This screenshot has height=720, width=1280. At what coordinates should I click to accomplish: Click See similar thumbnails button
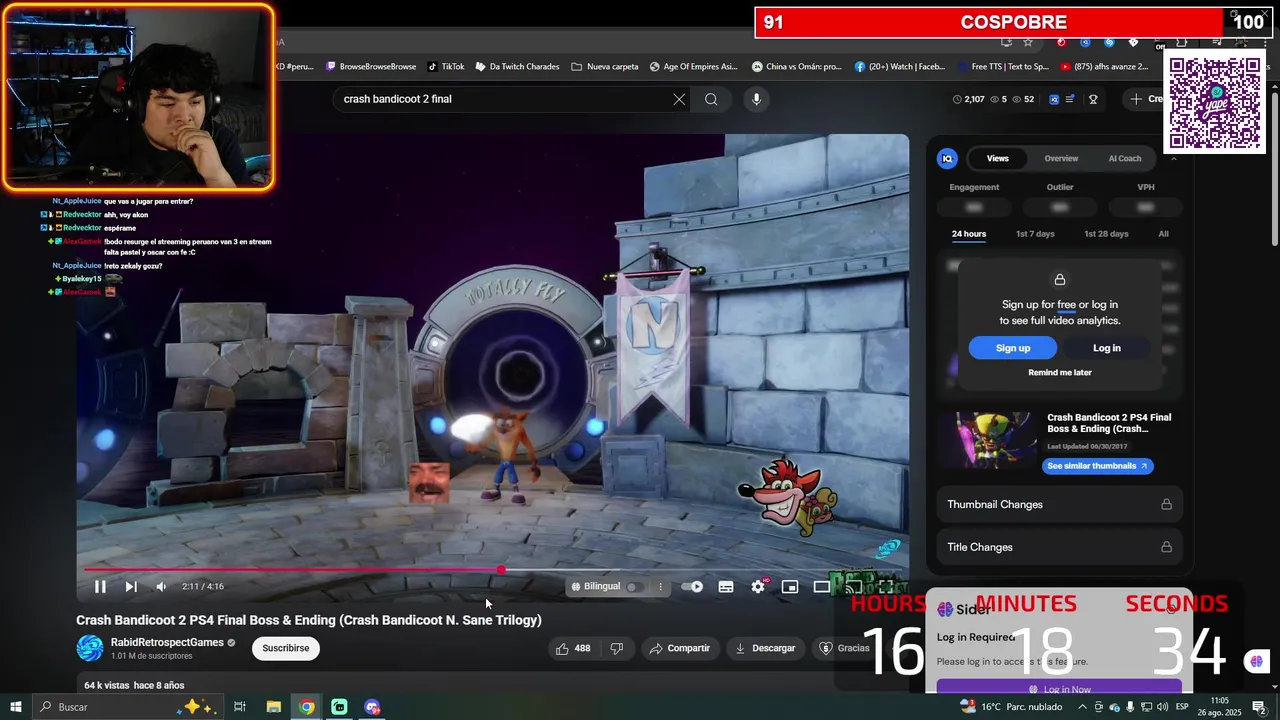(1097, 466)
